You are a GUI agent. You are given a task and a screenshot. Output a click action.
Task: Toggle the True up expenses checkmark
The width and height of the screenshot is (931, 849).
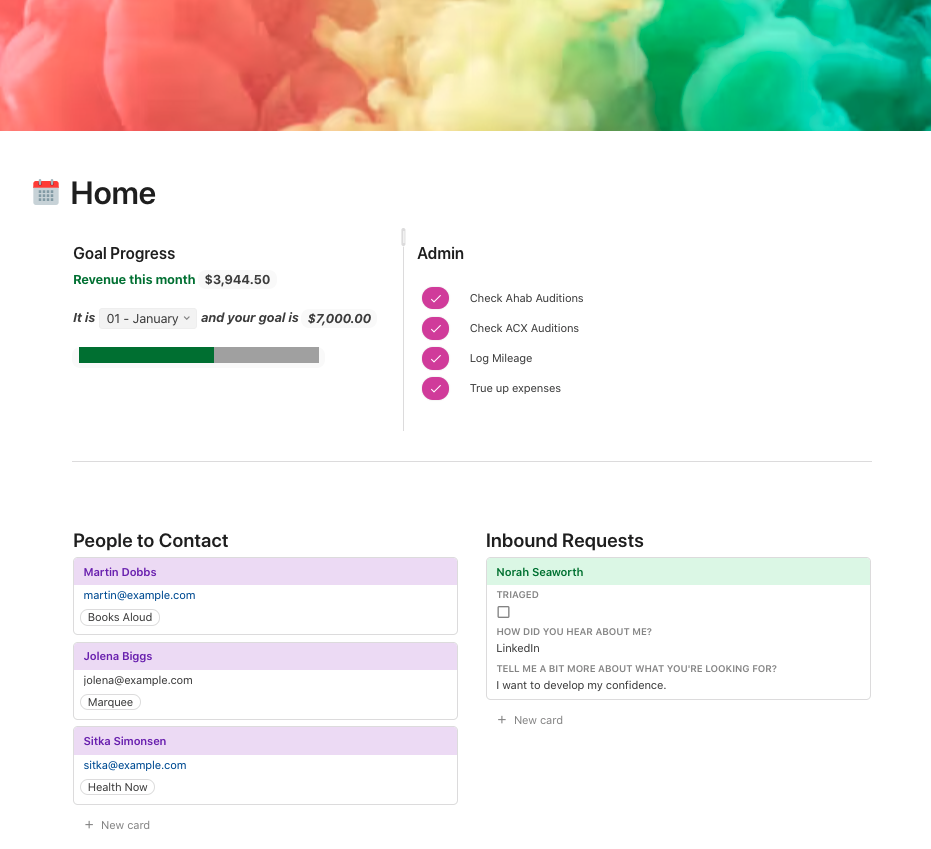click(x=435, y=388)
